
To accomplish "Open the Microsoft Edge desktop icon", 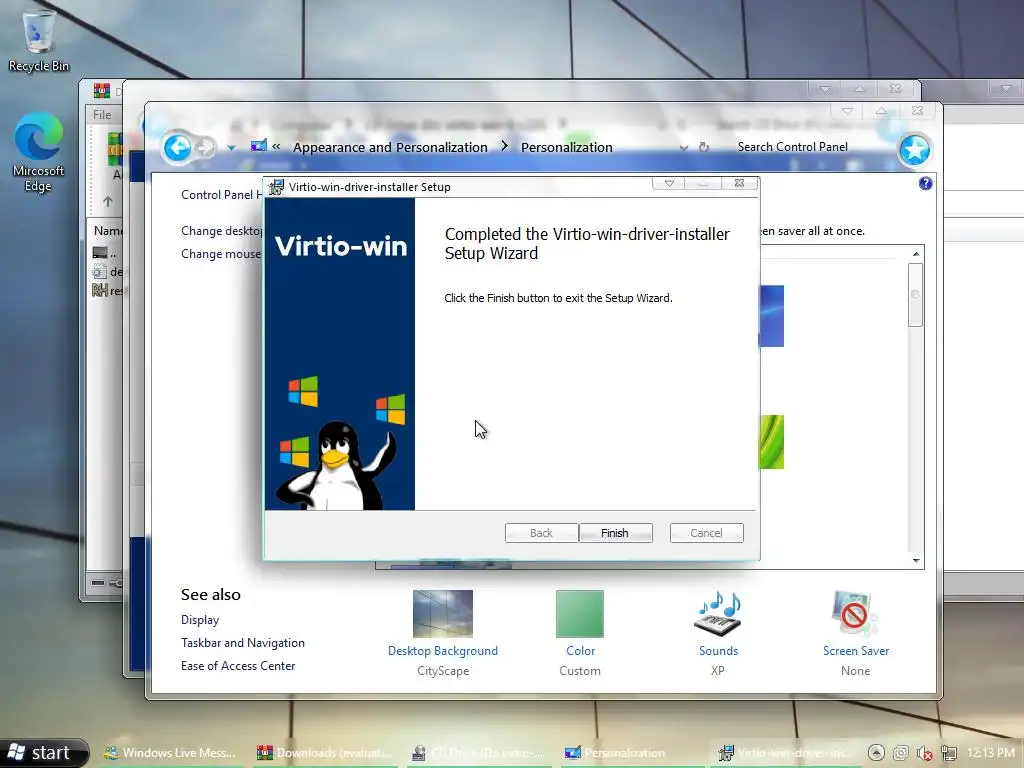I will pyautogui.click(x=38, y=152).
